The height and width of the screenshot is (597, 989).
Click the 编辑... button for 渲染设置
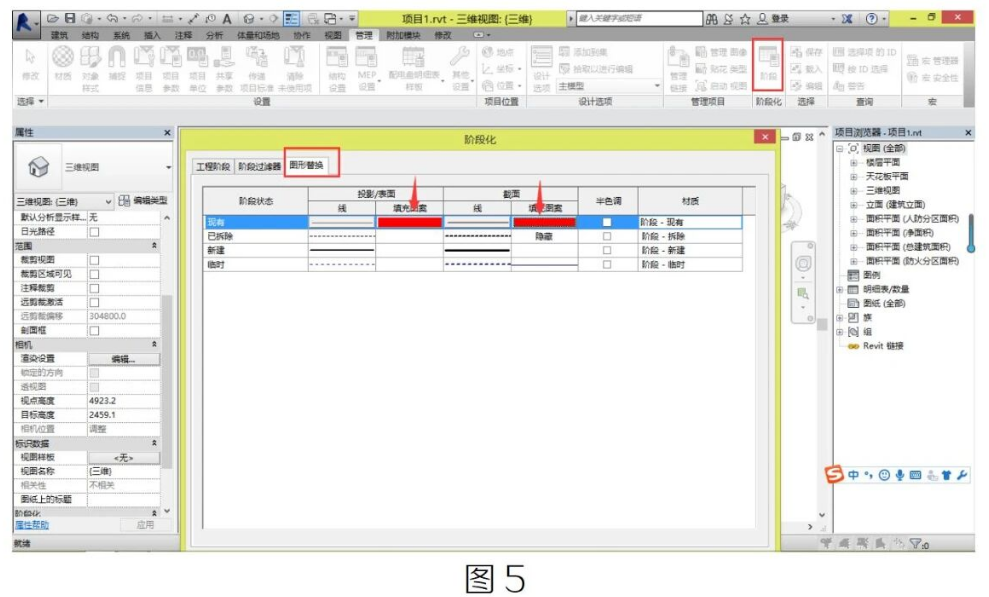click(x=124, y=359)
